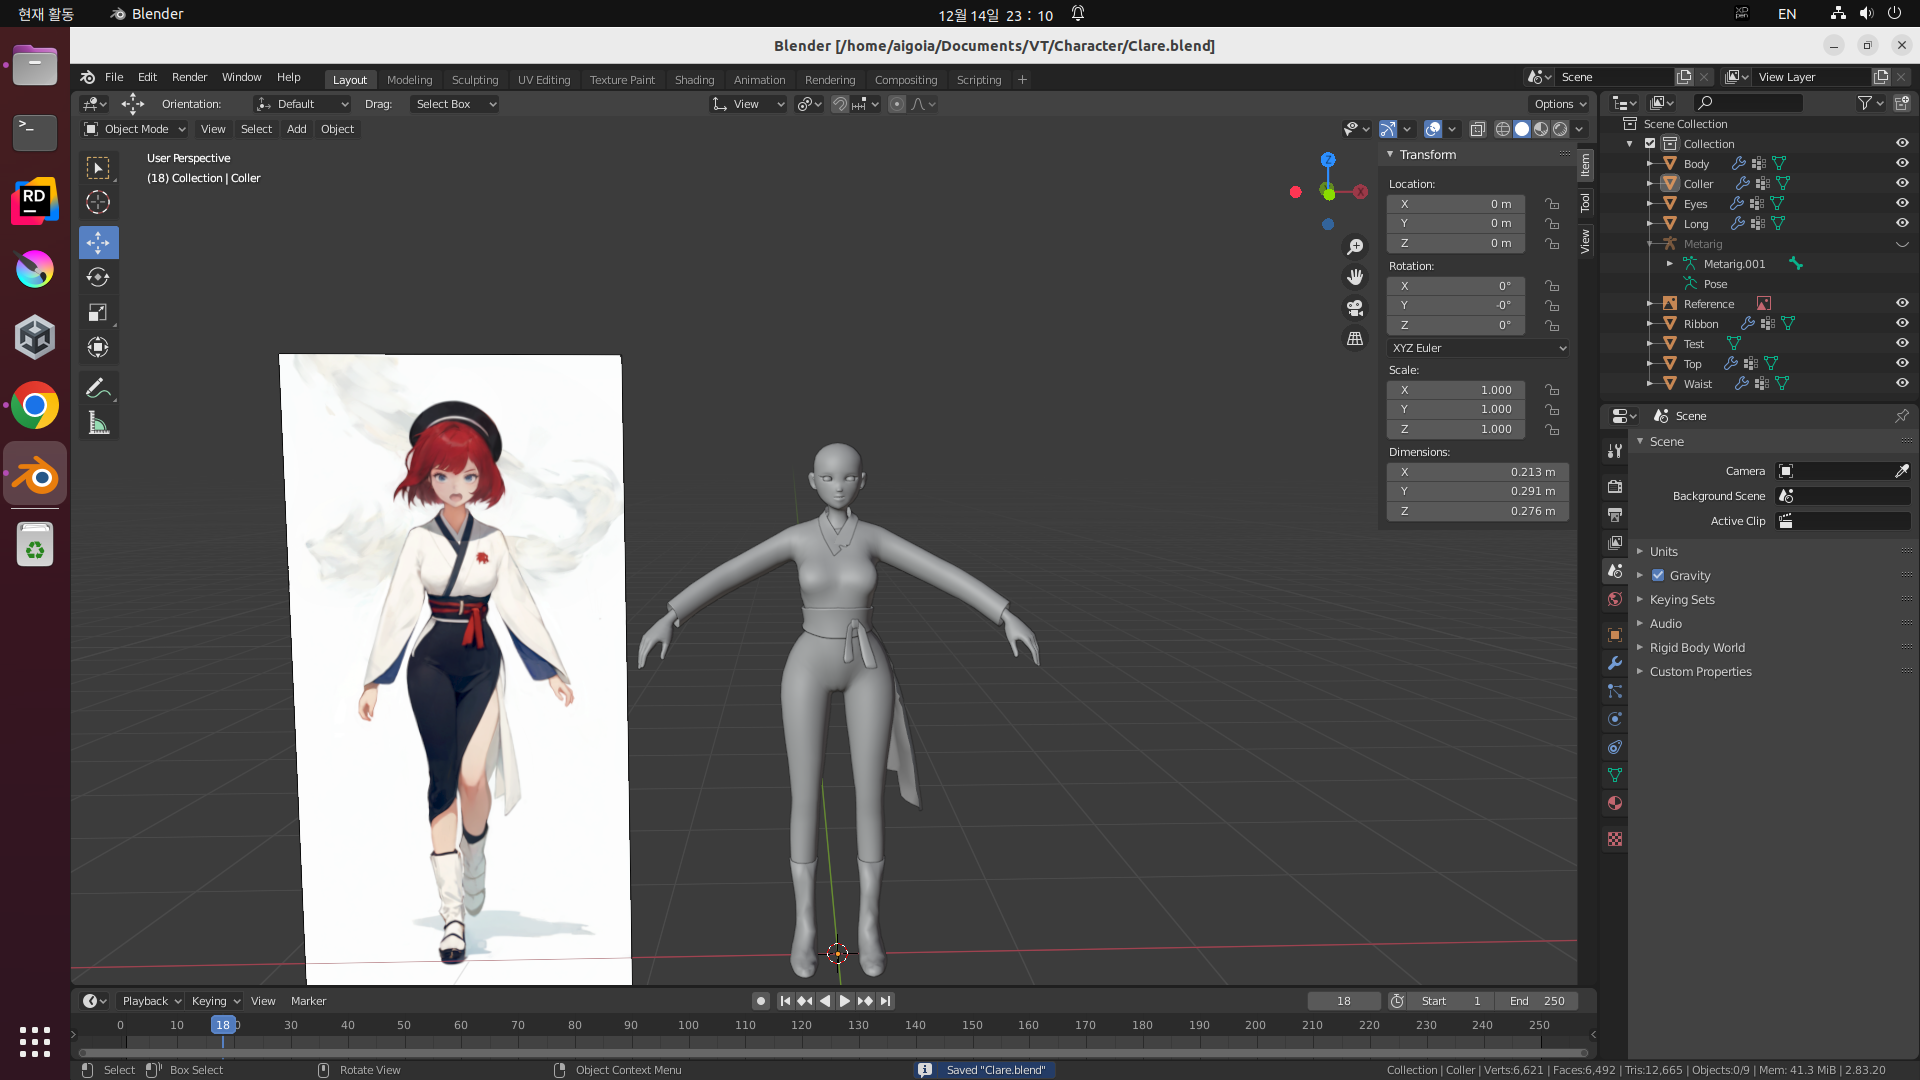Open the Render properties tab icon
The image size is (1920, 1080).
point(1615,486)
